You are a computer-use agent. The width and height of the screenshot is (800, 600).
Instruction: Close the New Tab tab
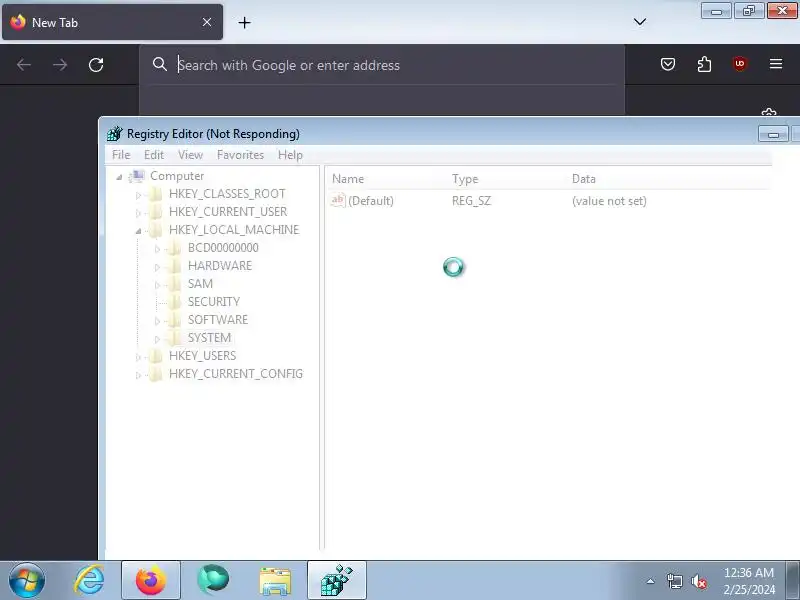click(207, 22)
